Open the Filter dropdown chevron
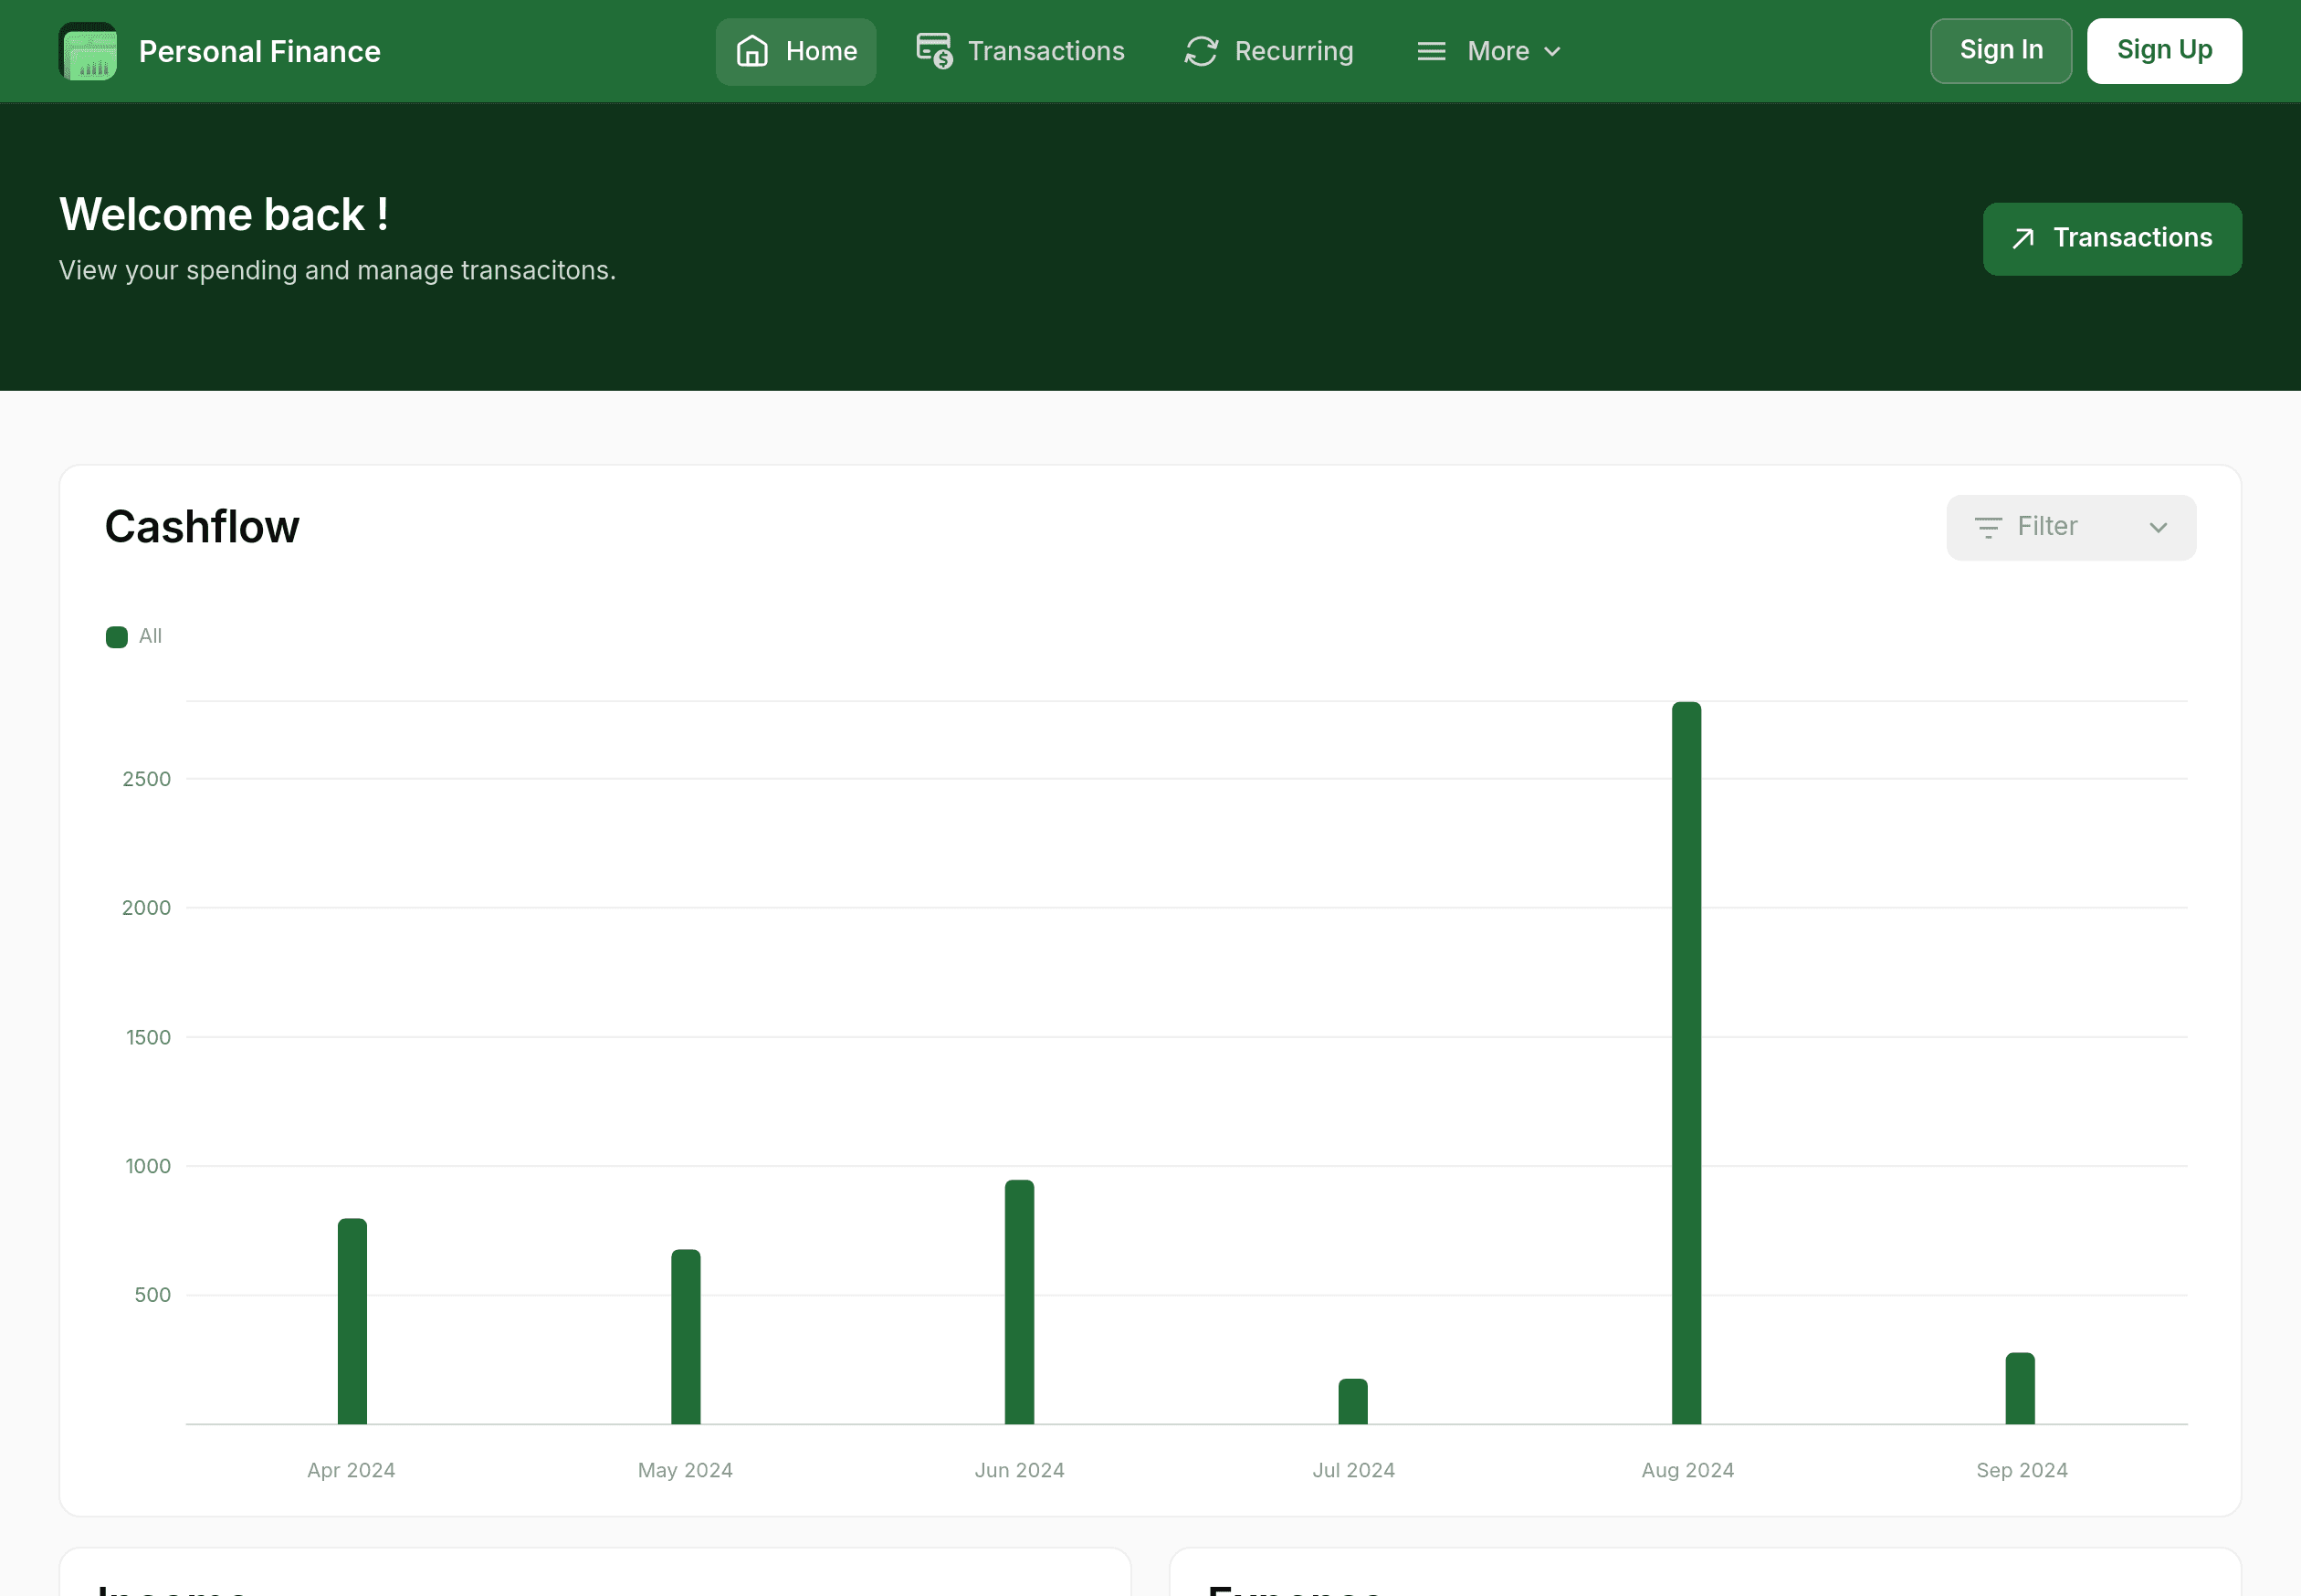This screenshot has width=2301, height=1596. pyautogui.click(x=2158, y=527)
